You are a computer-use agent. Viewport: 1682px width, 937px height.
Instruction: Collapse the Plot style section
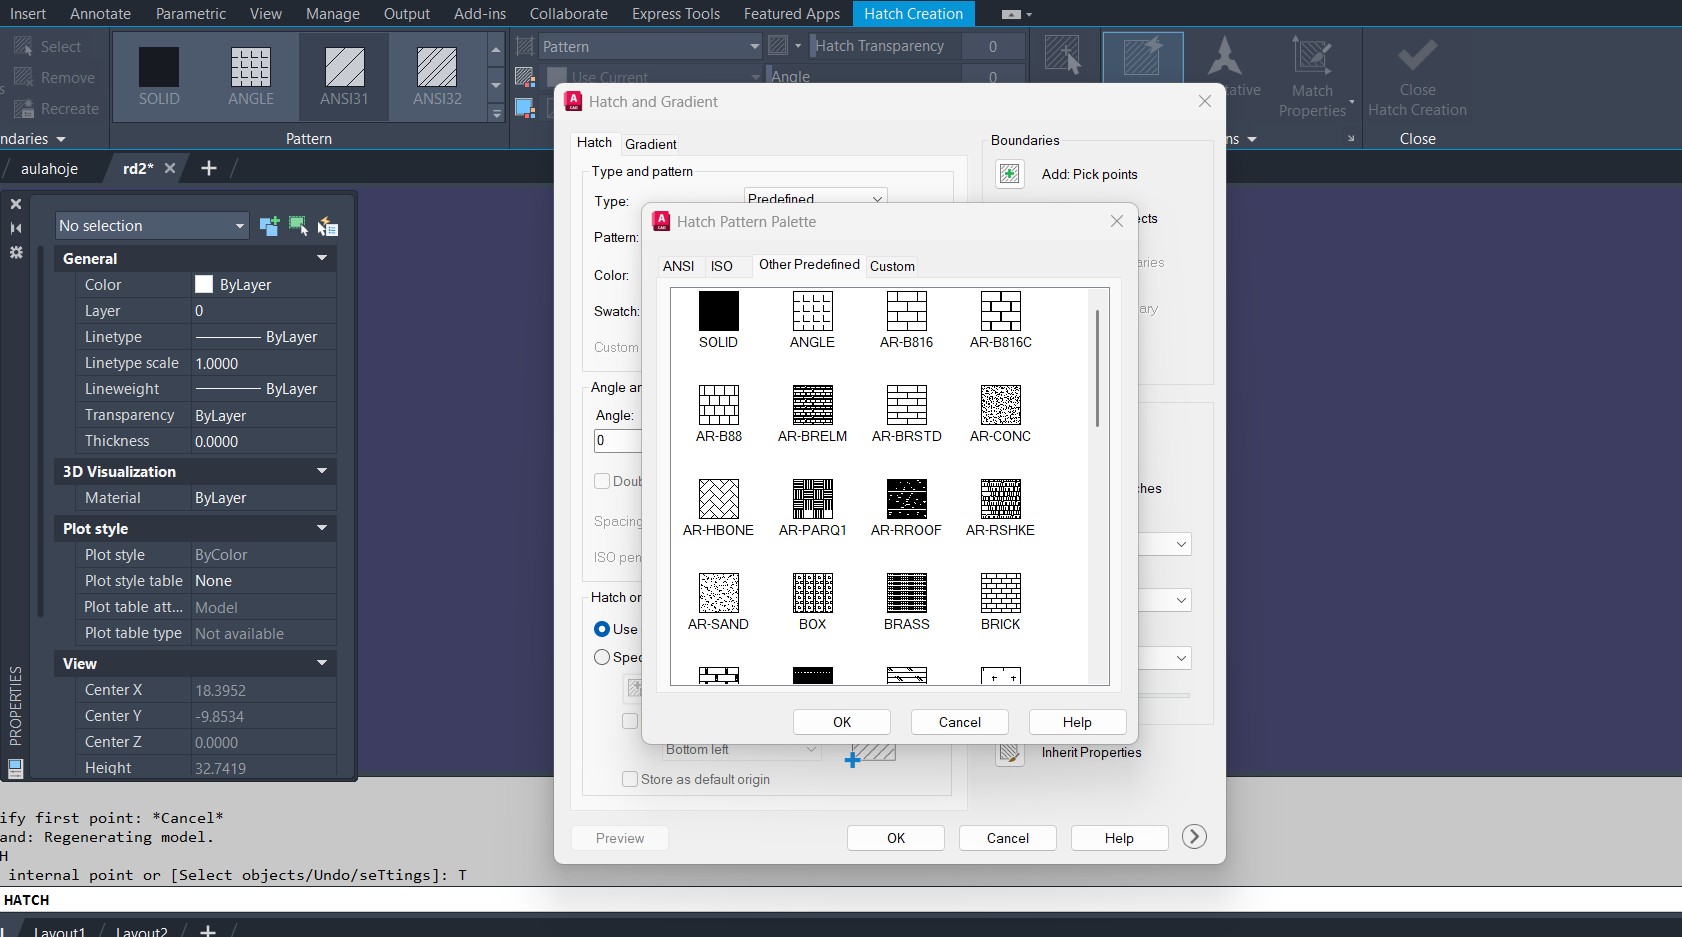coord(322,528)
